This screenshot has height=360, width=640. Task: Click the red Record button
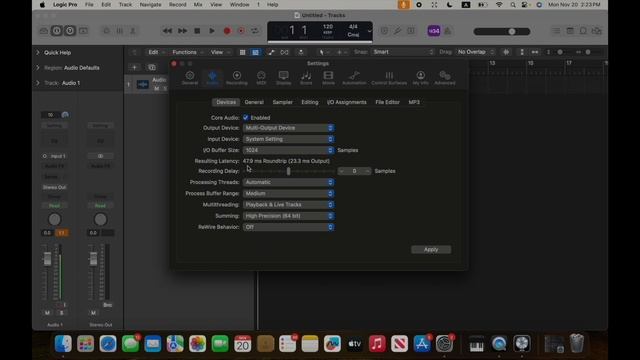tap(227, 31)
